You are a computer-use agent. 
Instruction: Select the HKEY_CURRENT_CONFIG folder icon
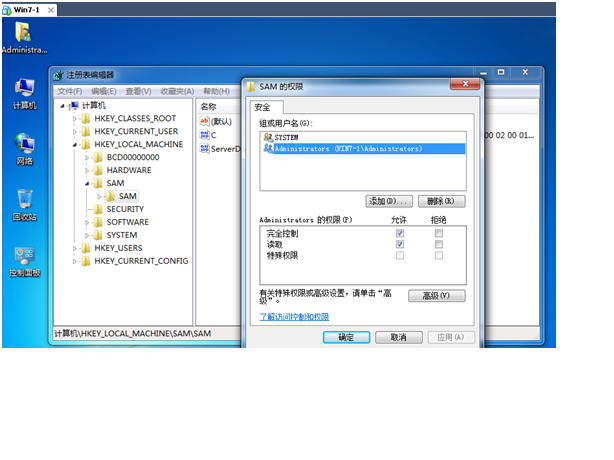click(x=86, y=261)
